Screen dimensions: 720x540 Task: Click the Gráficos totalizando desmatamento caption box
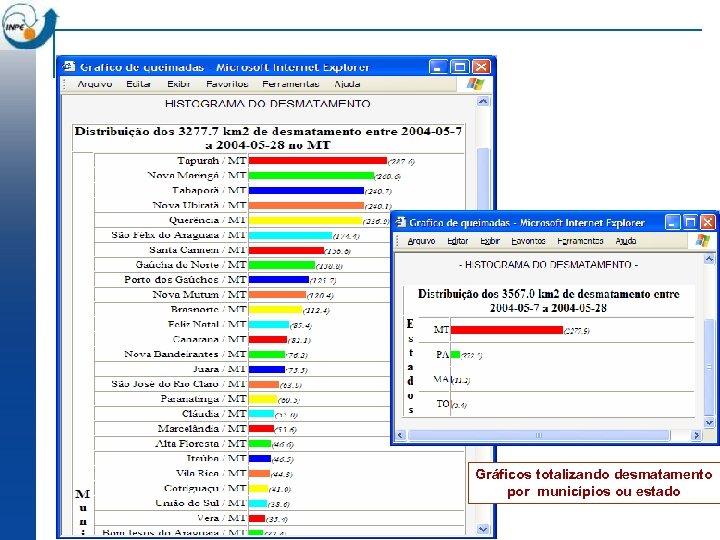click(x=594, y=483)
